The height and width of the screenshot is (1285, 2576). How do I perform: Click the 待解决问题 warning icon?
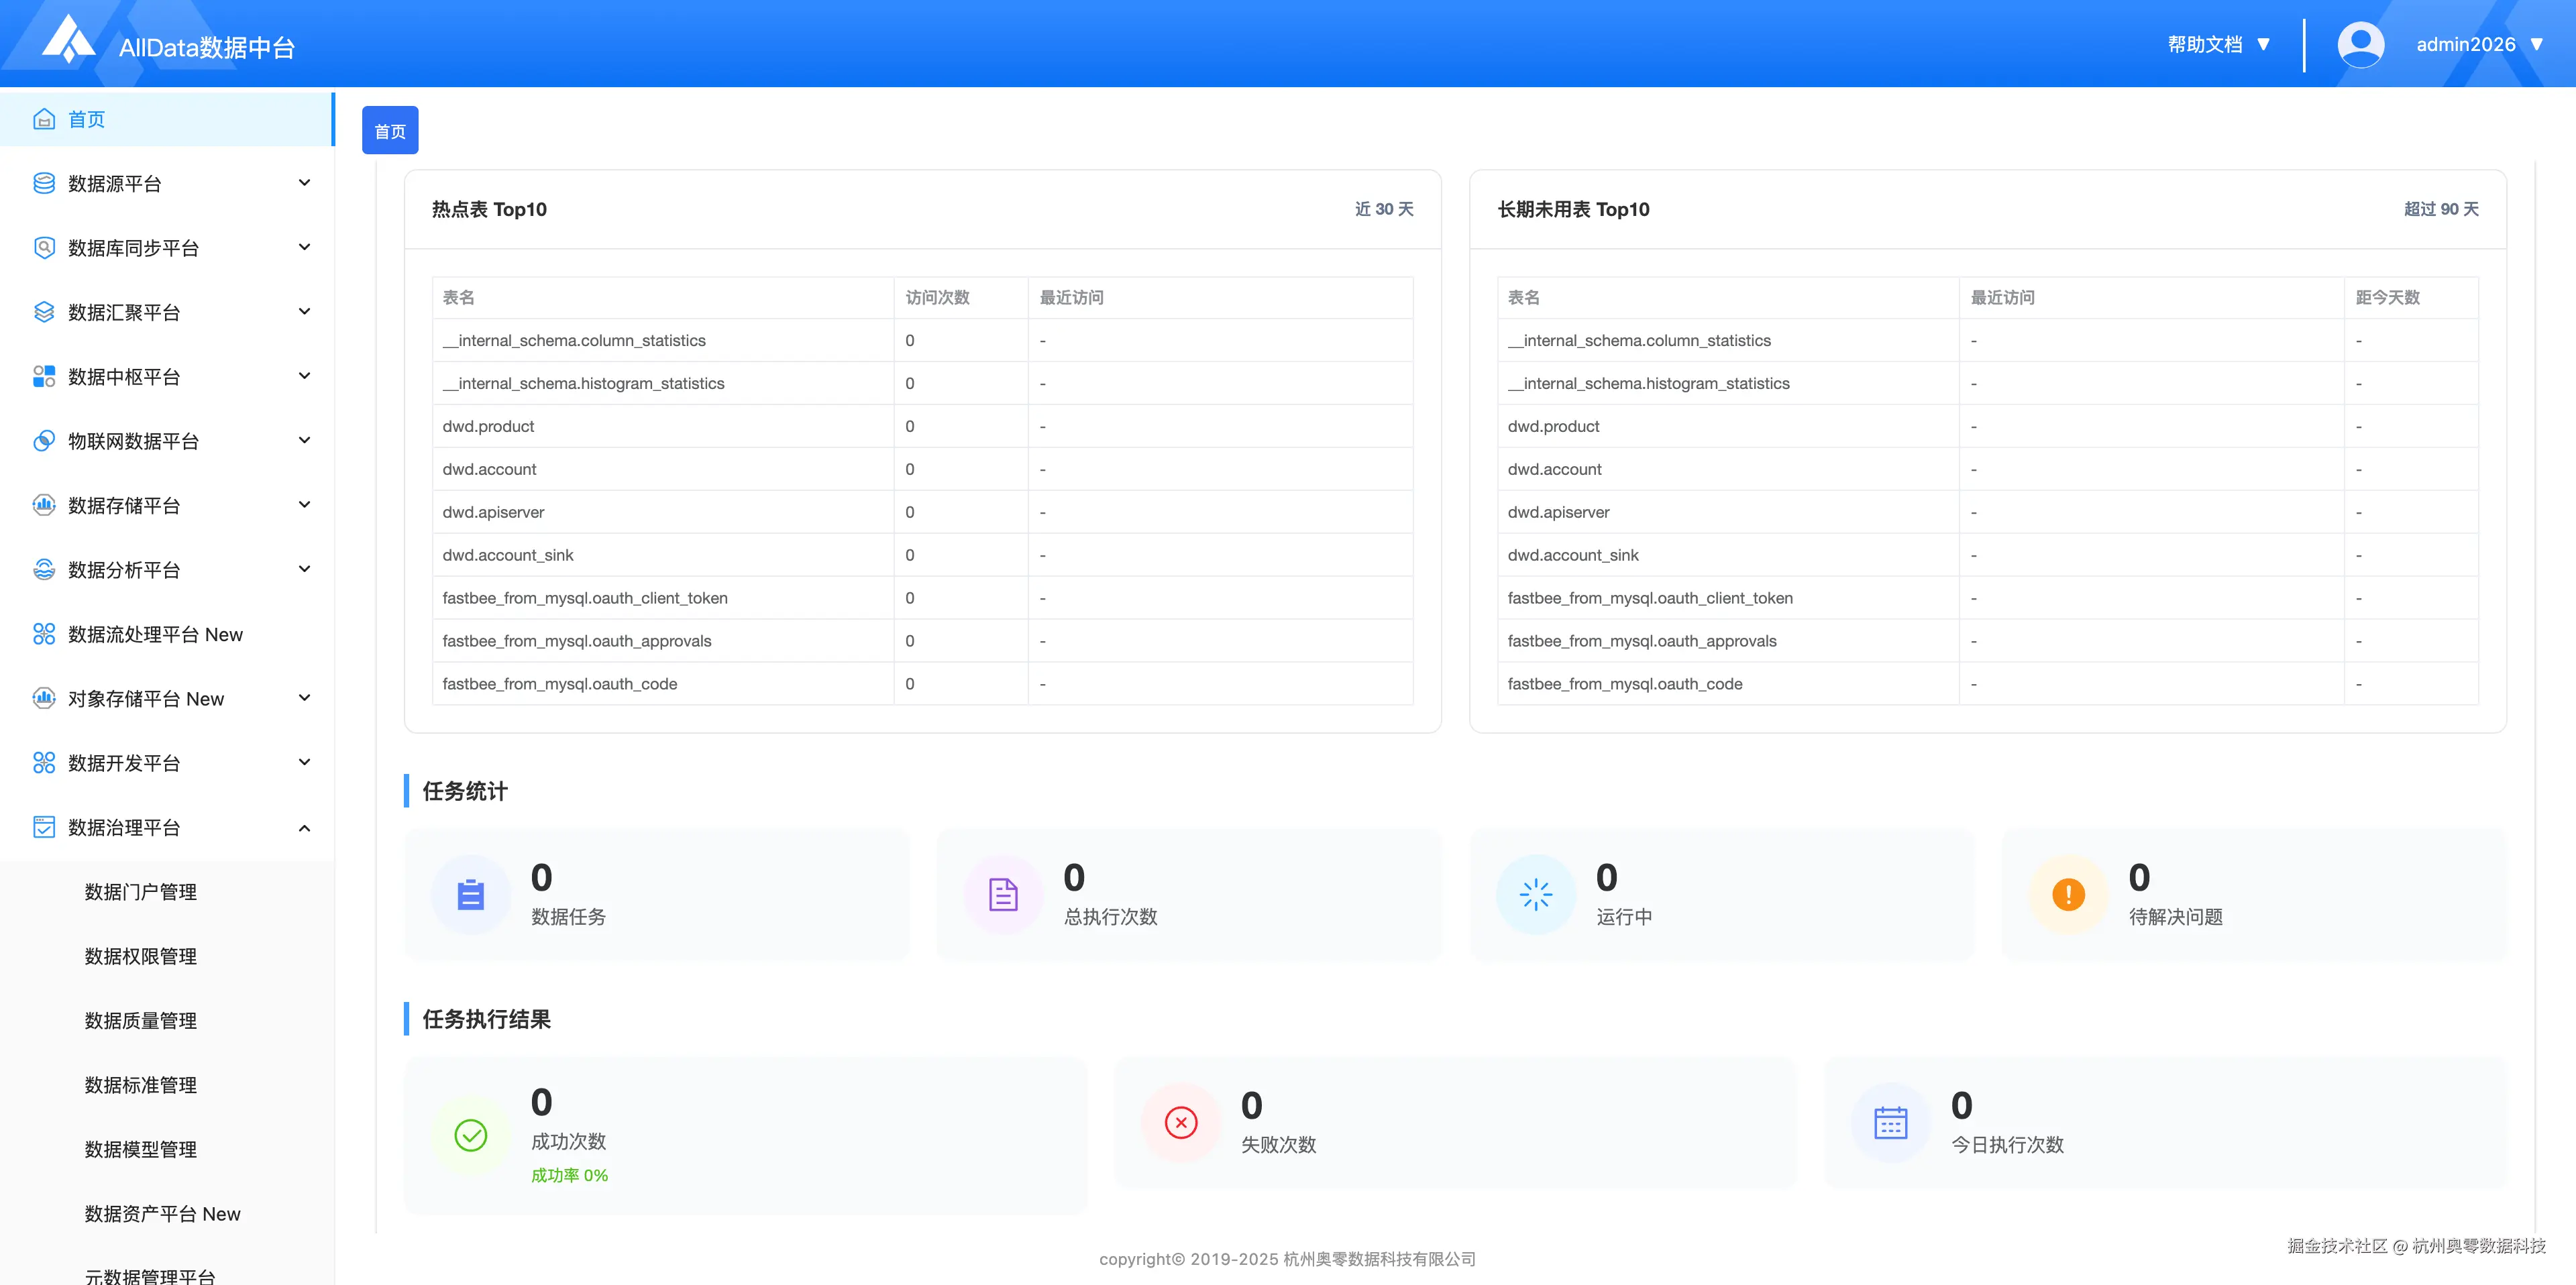pos(2068,894)
